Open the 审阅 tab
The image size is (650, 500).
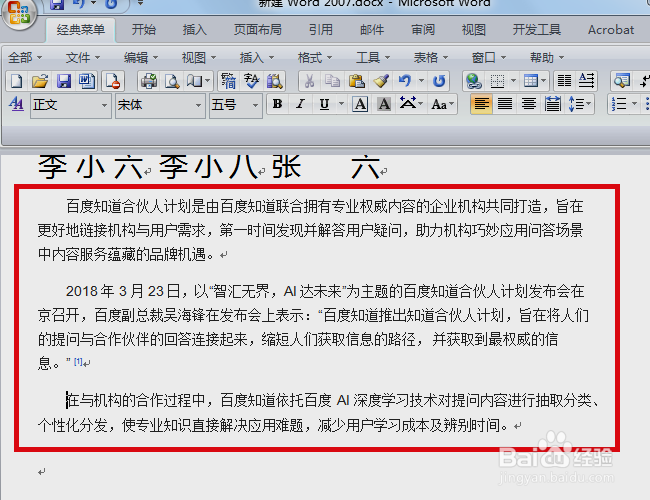coord(423,30)
